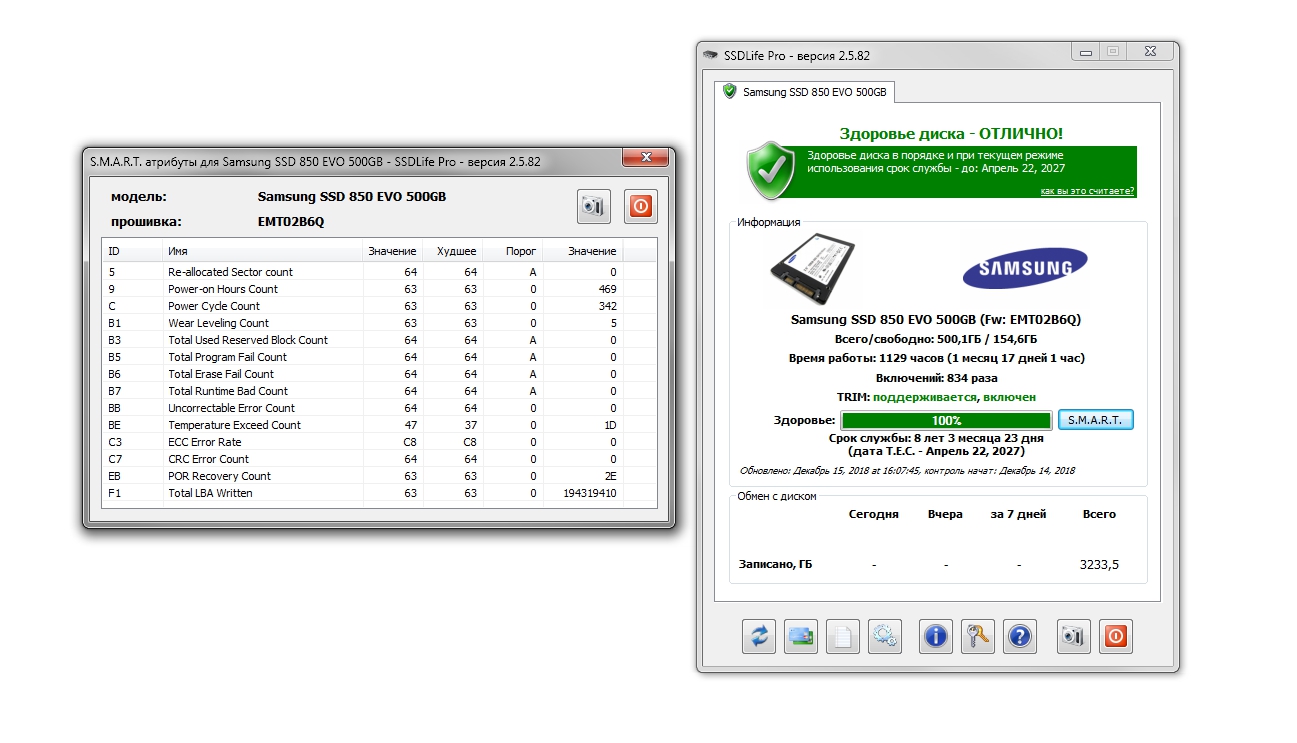Open settings with the gears icon
Screen dimensions: 1297x743
point(885,636)
